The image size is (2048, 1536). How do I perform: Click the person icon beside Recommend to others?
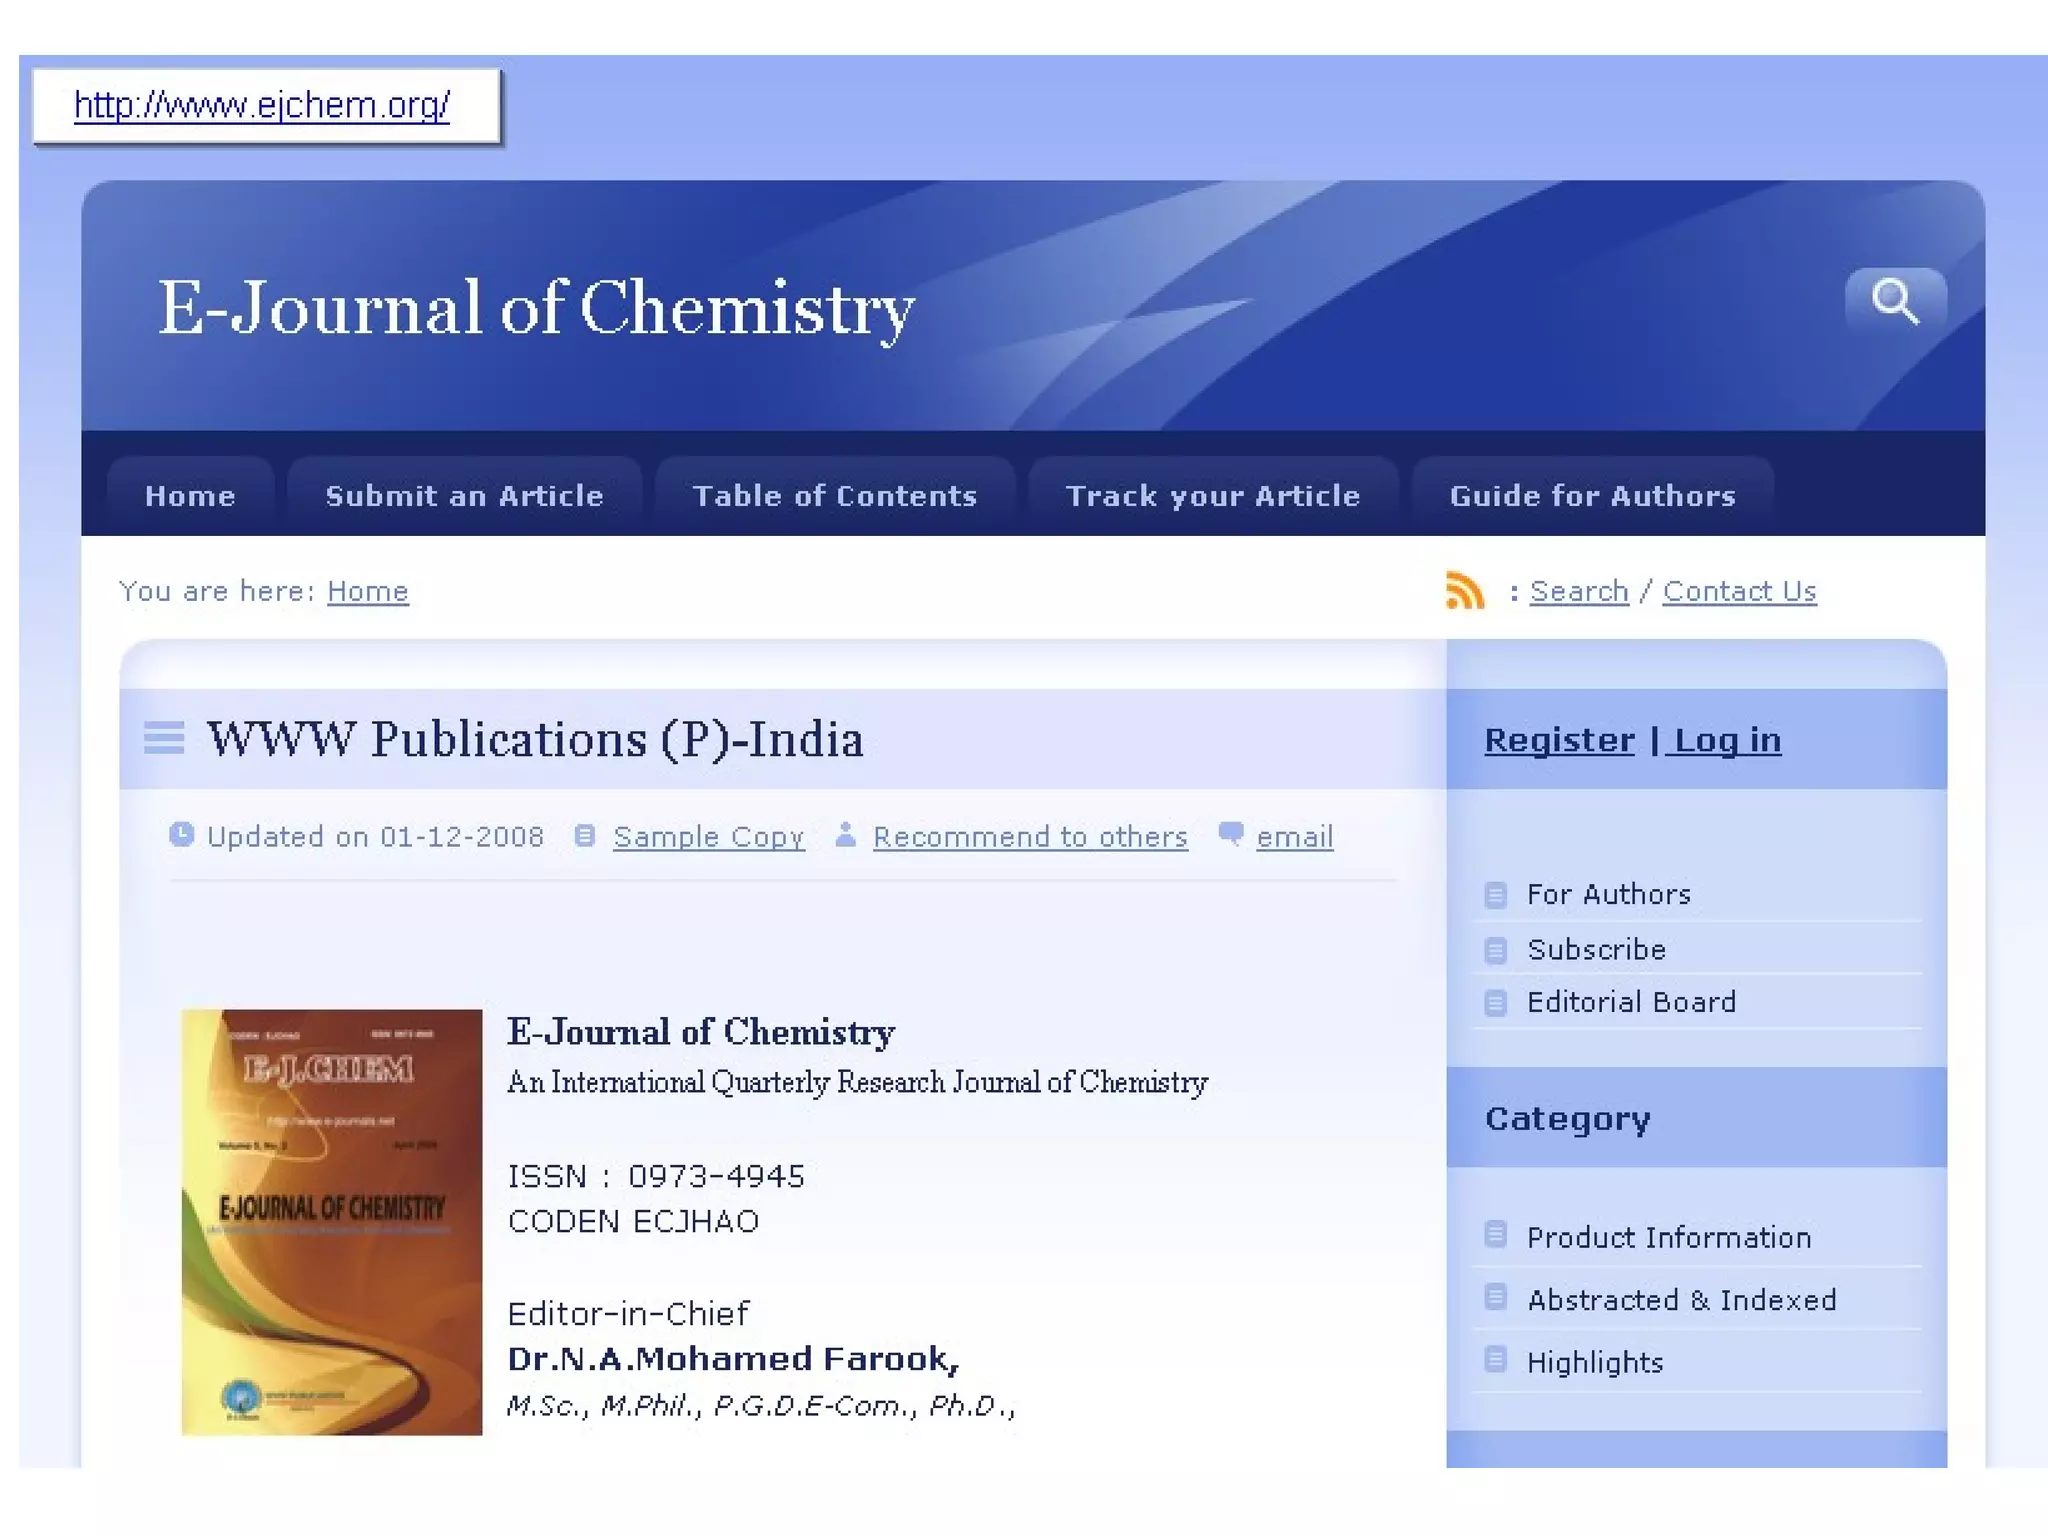click(x=845, y=834)
